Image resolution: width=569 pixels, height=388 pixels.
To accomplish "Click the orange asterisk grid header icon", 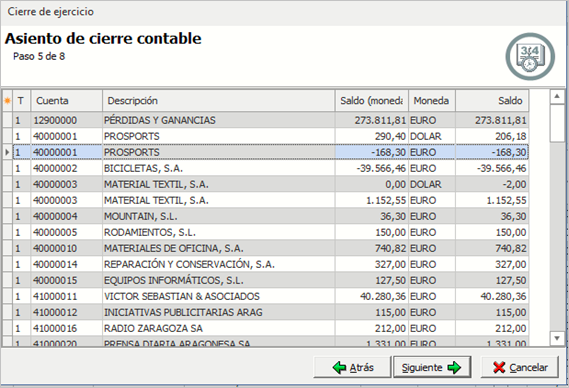I will pos(7,101).
